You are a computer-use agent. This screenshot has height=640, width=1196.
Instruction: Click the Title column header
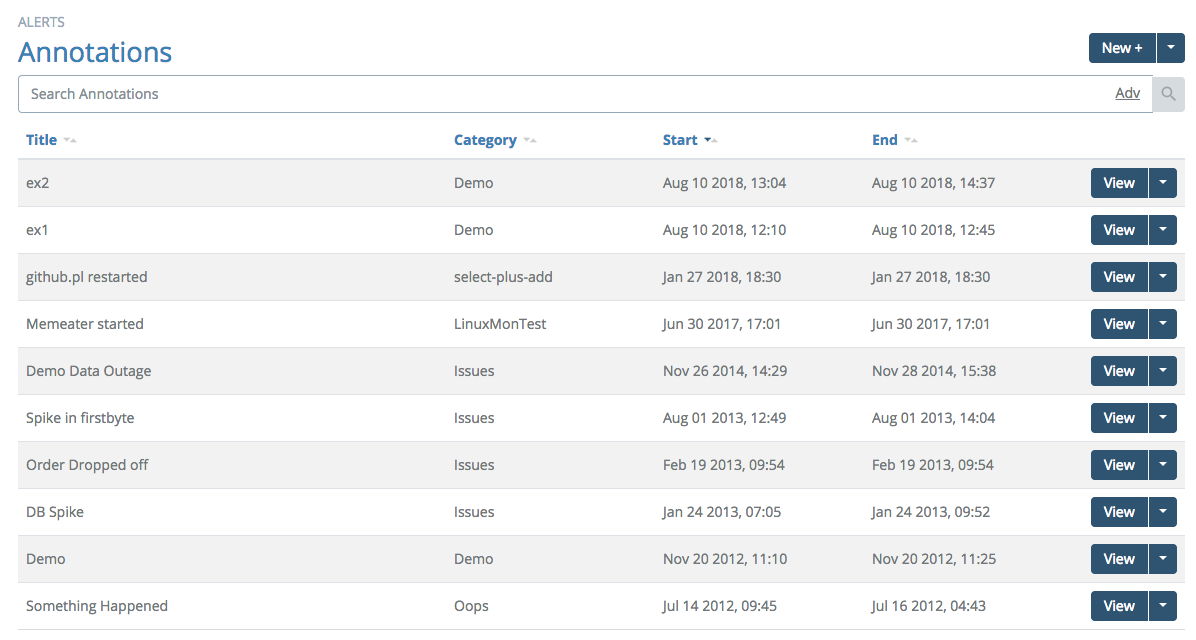[x=41, y=140]
